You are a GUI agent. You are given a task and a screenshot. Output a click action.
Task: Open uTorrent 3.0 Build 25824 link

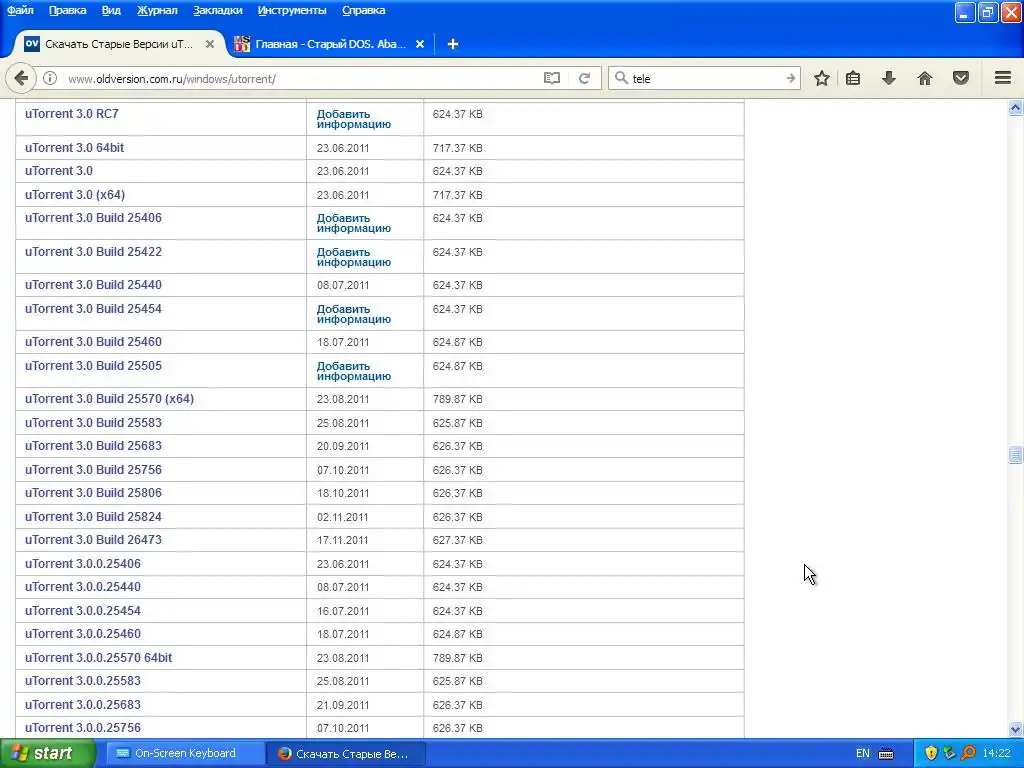point(93,517)
